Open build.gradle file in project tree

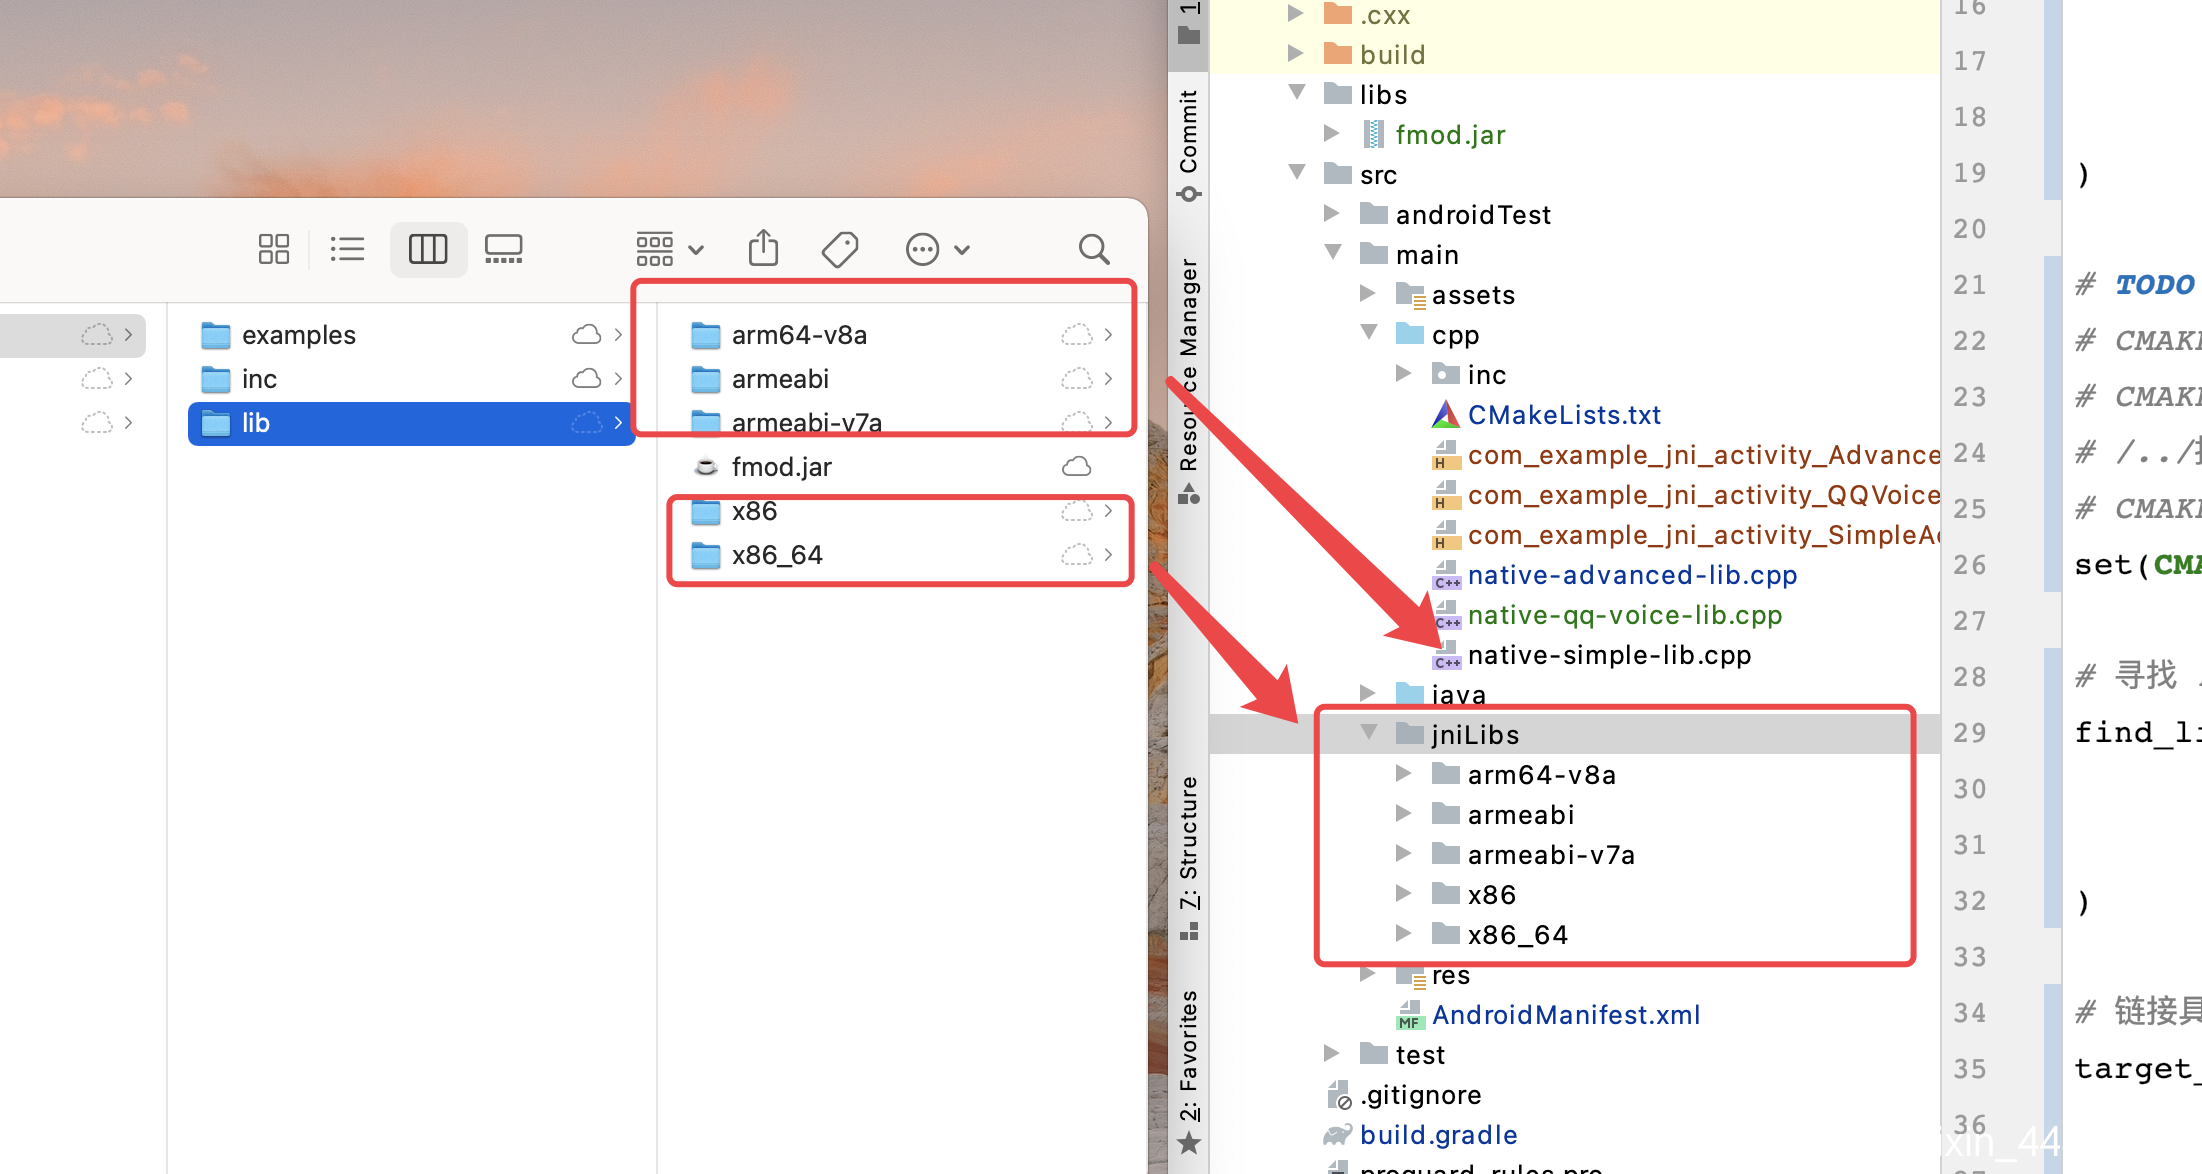pyautogui.click(x=1438, y=1135)
